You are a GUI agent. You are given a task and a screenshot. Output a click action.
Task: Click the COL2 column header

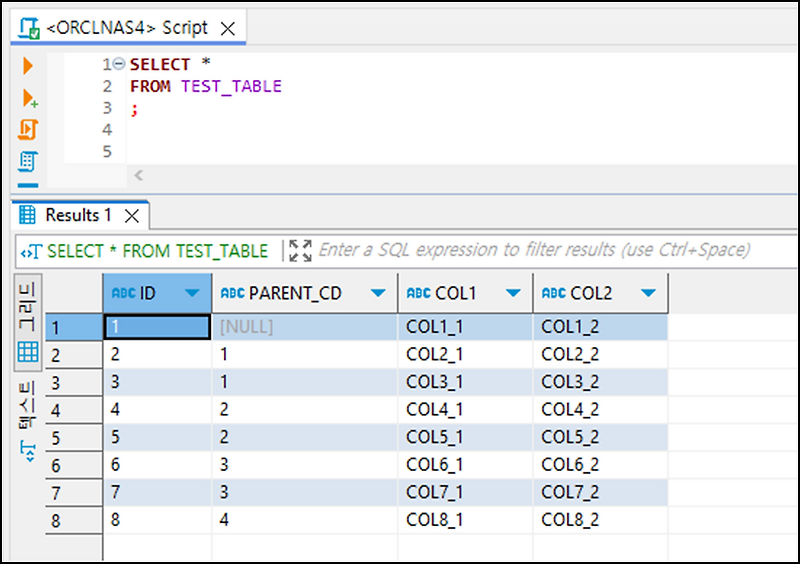pos(601,293)
